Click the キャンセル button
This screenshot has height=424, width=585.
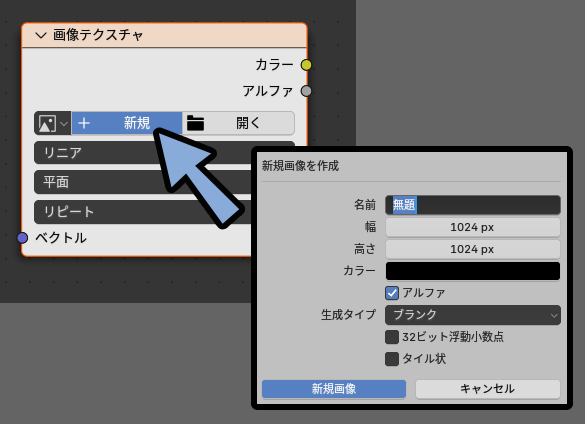click(488, 389)
